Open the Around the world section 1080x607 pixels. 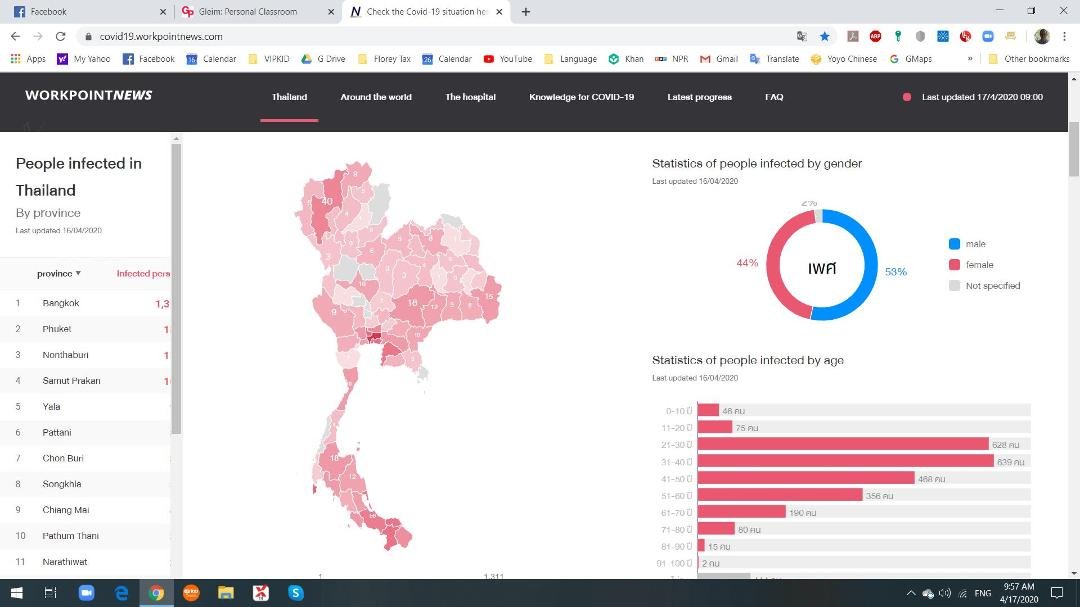[x=376, y=97]
